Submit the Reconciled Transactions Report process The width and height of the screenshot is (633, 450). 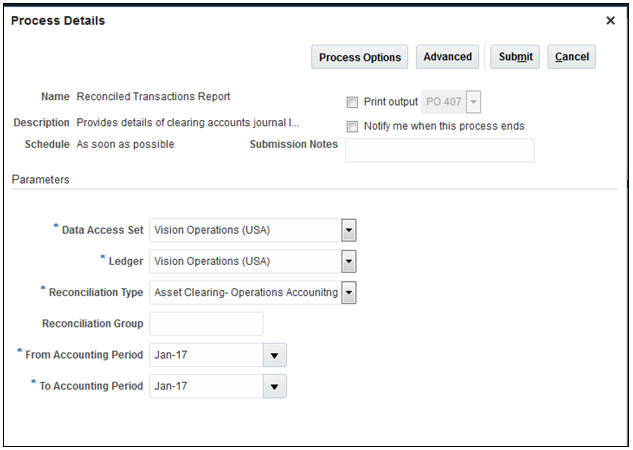(x=515, y=57)
